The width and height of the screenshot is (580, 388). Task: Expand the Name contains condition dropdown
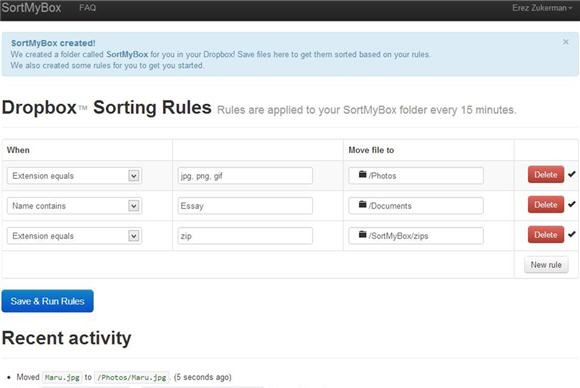click(74, 206)
